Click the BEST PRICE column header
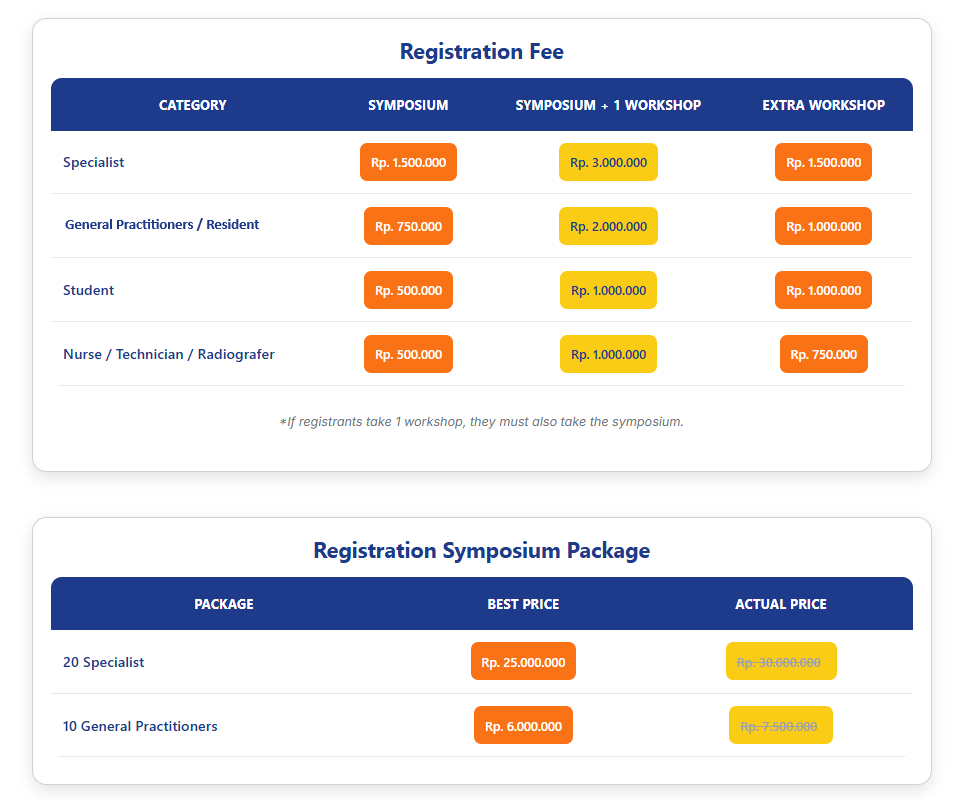 (x=523, y=604)
